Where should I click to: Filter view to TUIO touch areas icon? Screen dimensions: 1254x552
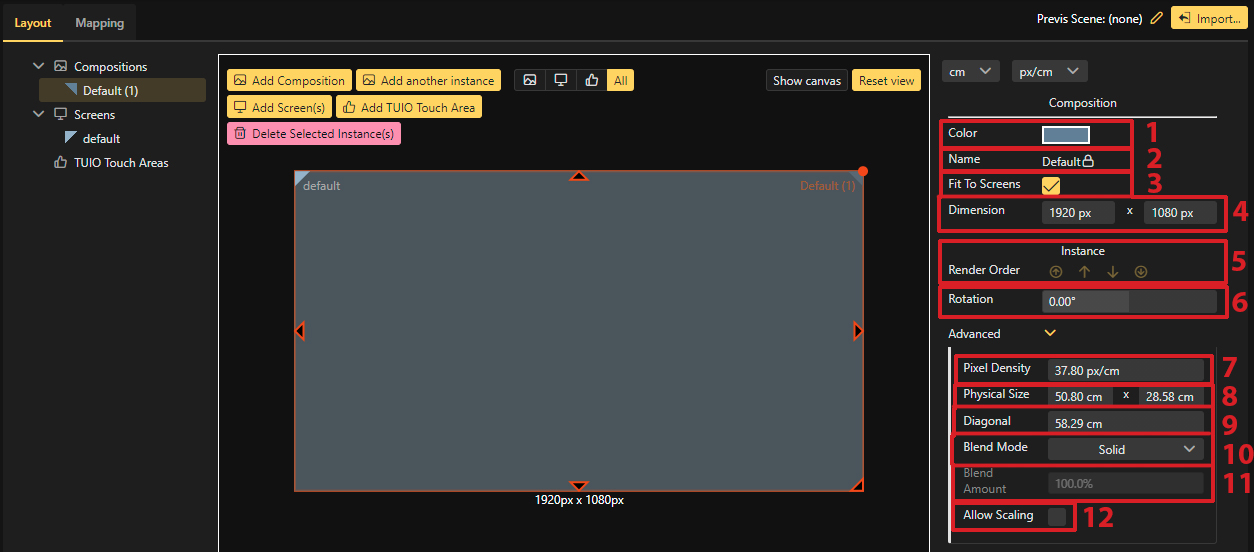[591, 81]
